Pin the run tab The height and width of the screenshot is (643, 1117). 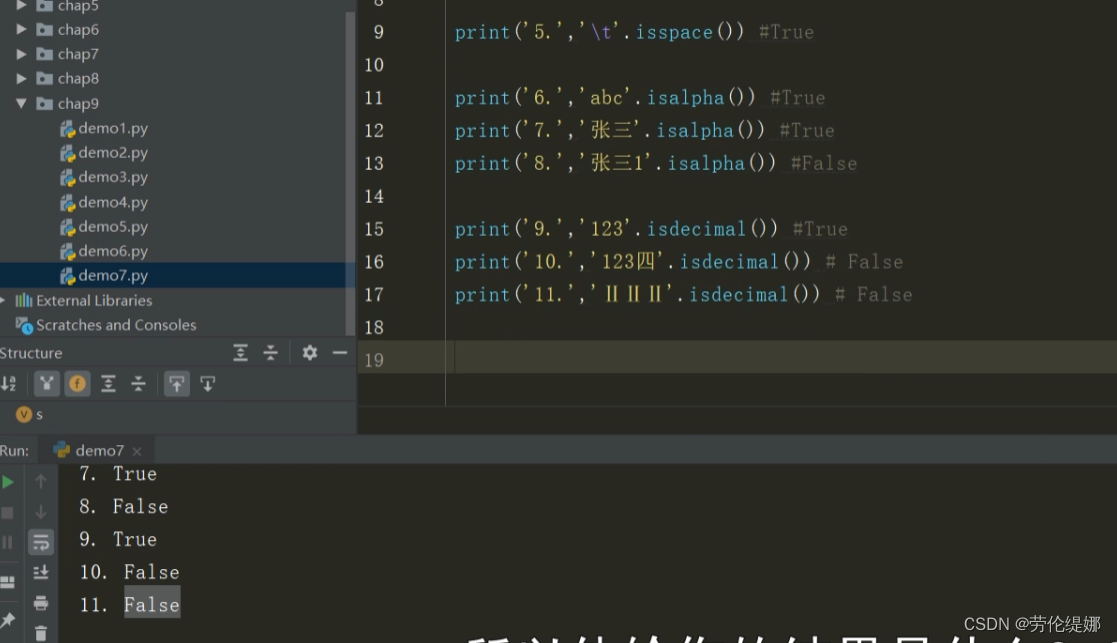[8, 621]
